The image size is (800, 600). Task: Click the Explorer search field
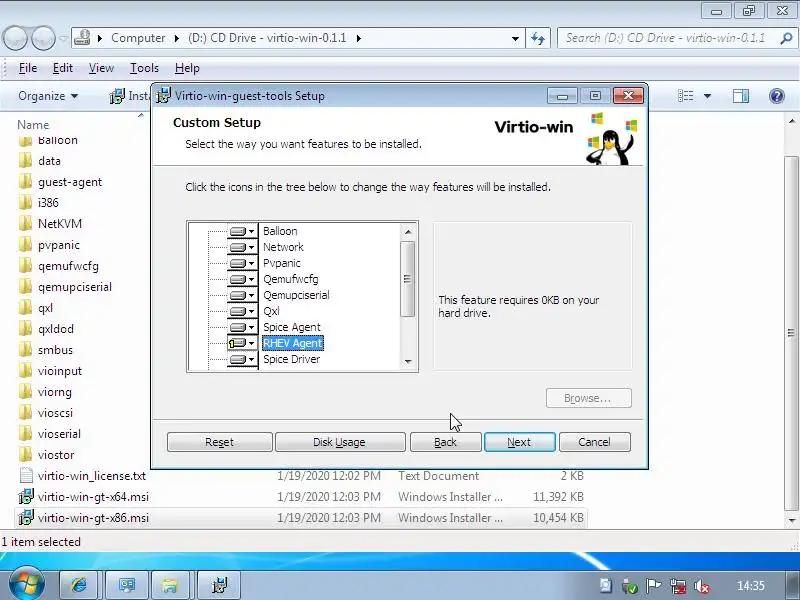pyautogui.click(x=666, y=38)
